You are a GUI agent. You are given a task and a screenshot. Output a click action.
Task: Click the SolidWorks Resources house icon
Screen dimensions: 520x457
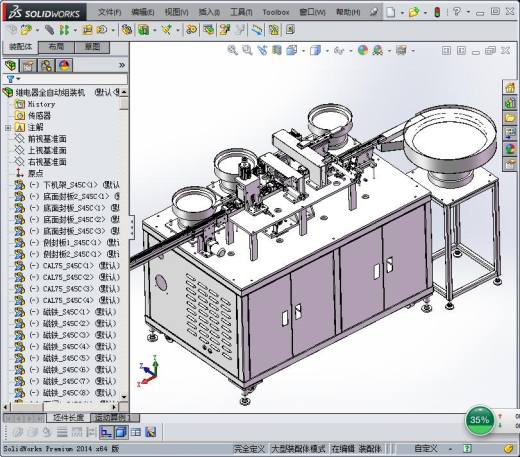tap(510, 88)
